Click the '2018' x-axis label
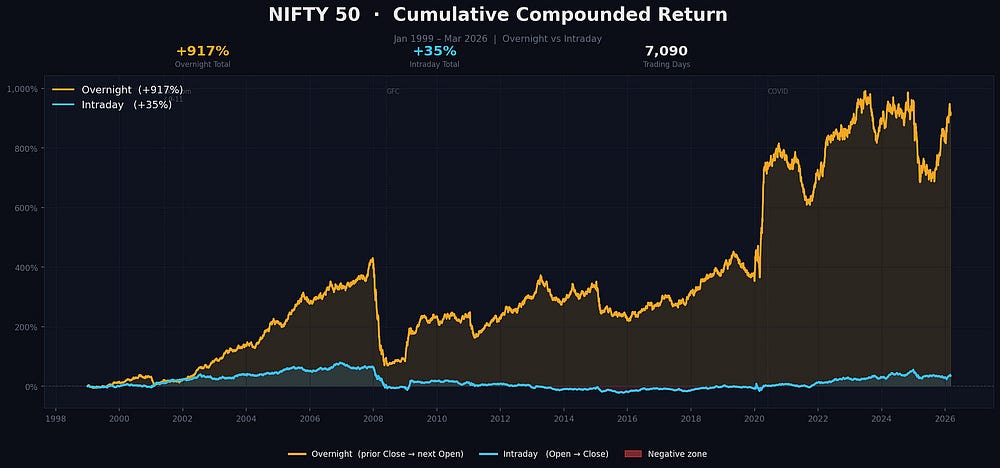This screenshot has height=468, width=1000. [691, 419]
